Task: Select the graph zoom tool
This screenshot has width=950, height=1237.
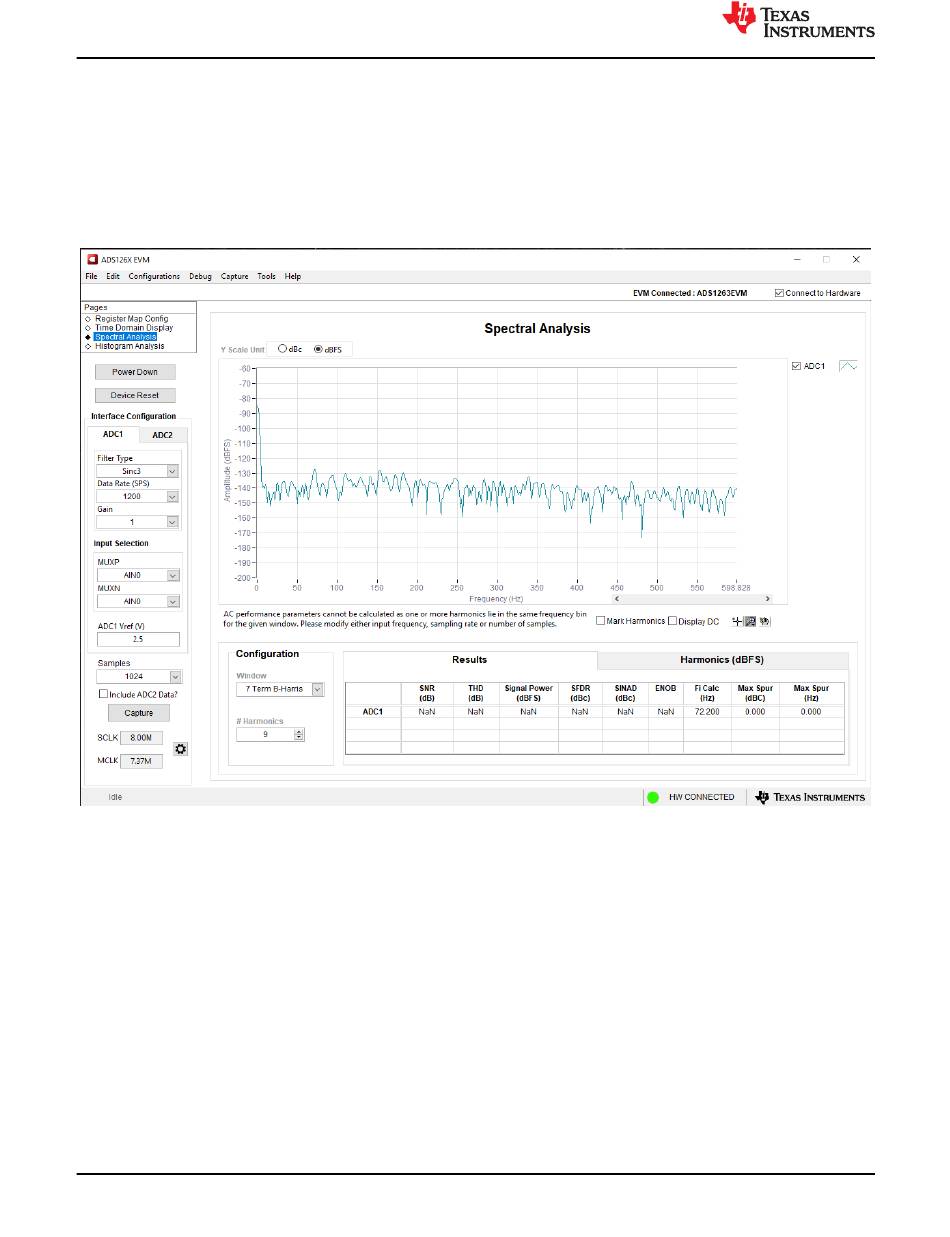Action: click(750, 621)
